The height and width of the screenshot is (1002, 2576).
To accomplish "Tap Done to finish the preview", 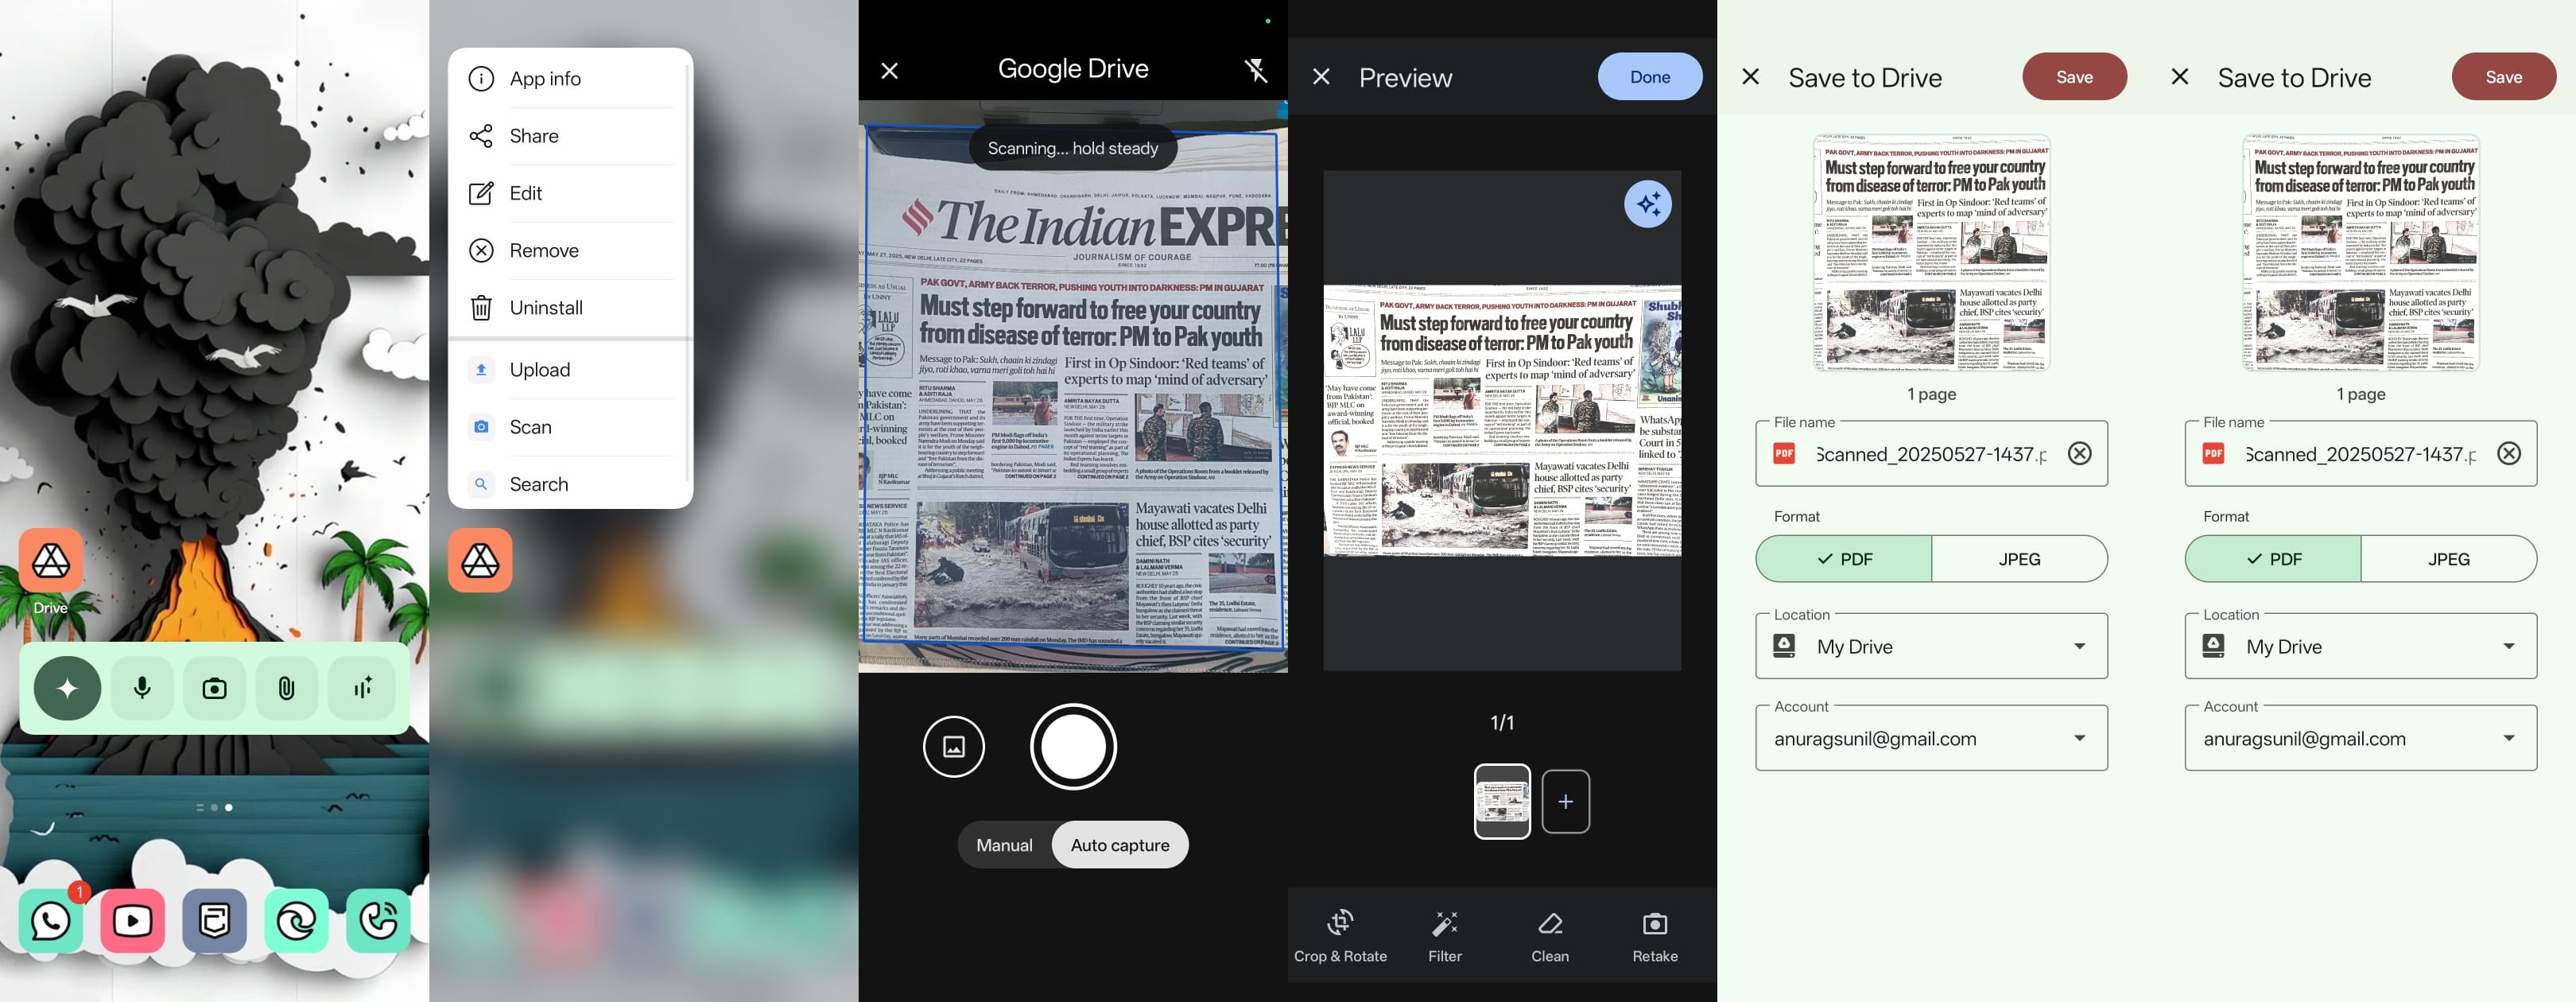I will [x=1649, y=76].
